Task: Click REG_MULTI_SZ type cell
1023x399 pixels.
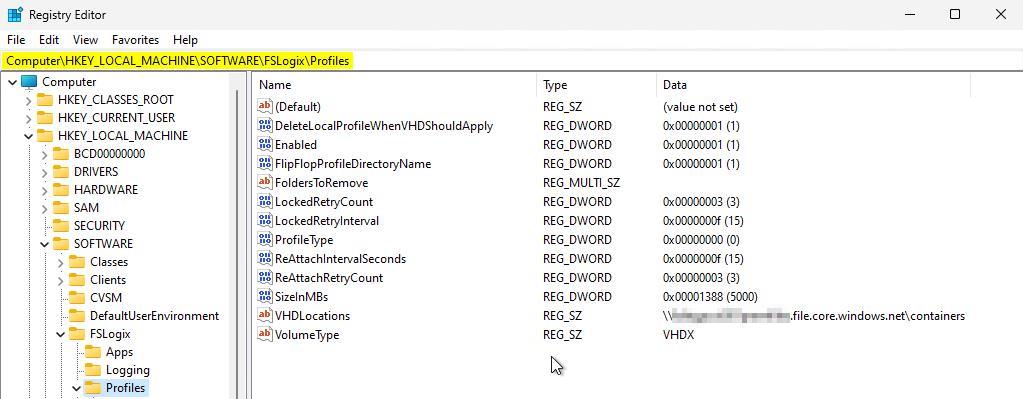Action: point(581,183)
